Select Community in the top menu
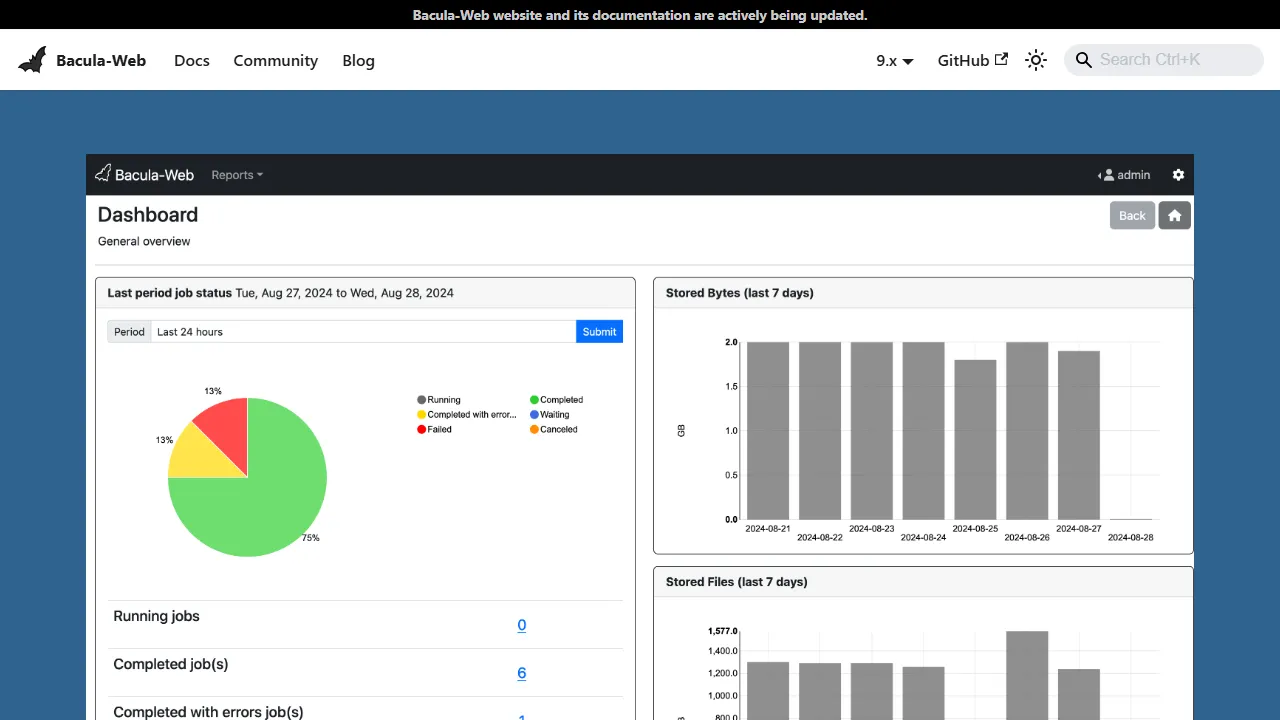 pyautogui.click(x=275, y=60)
